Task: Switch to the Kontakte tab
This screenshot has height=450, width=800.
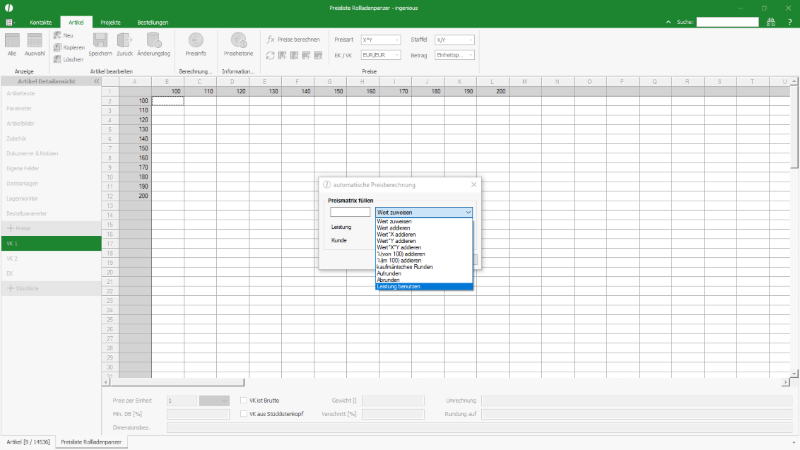Action: (41, 22)
